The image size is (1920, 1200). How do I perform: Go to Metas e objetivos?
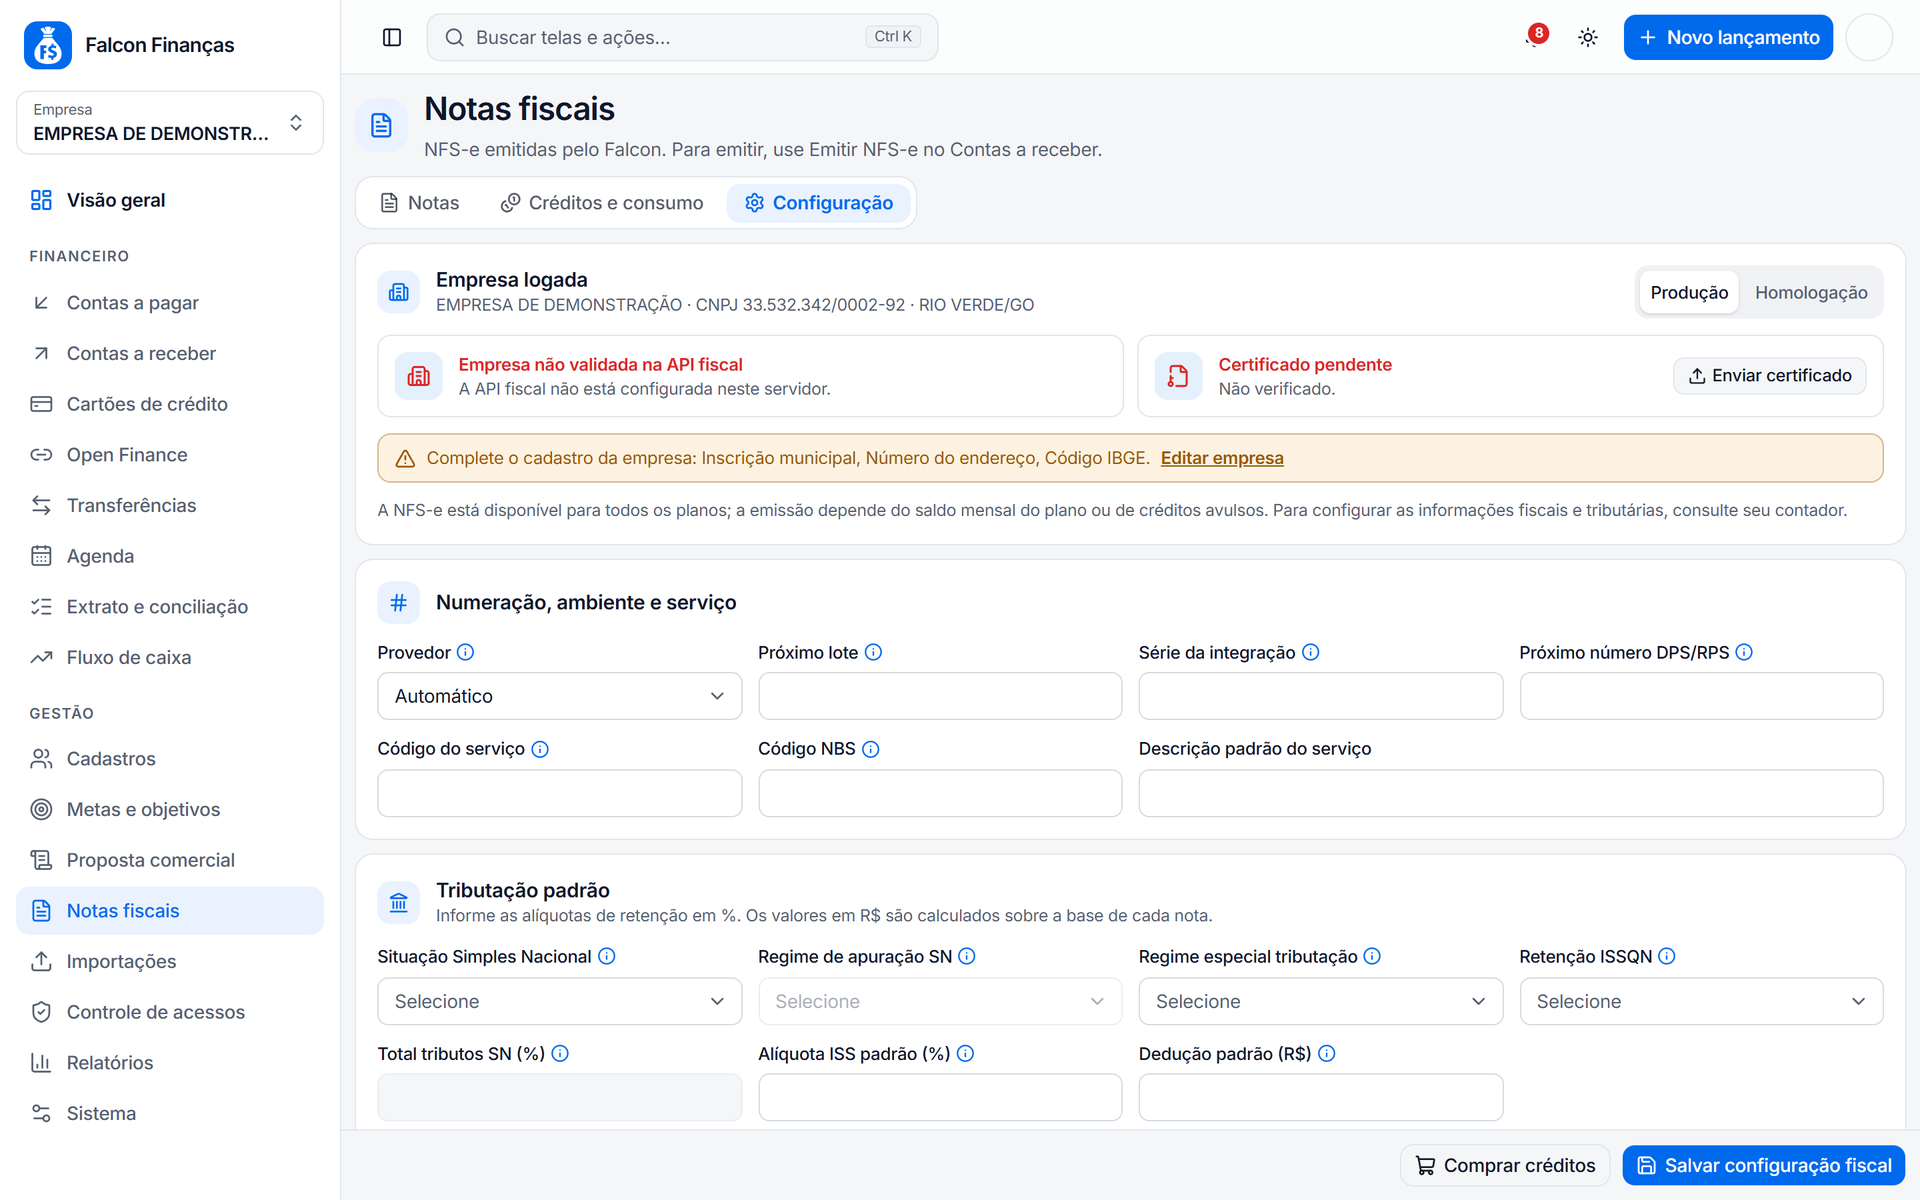tap(170, 809)
